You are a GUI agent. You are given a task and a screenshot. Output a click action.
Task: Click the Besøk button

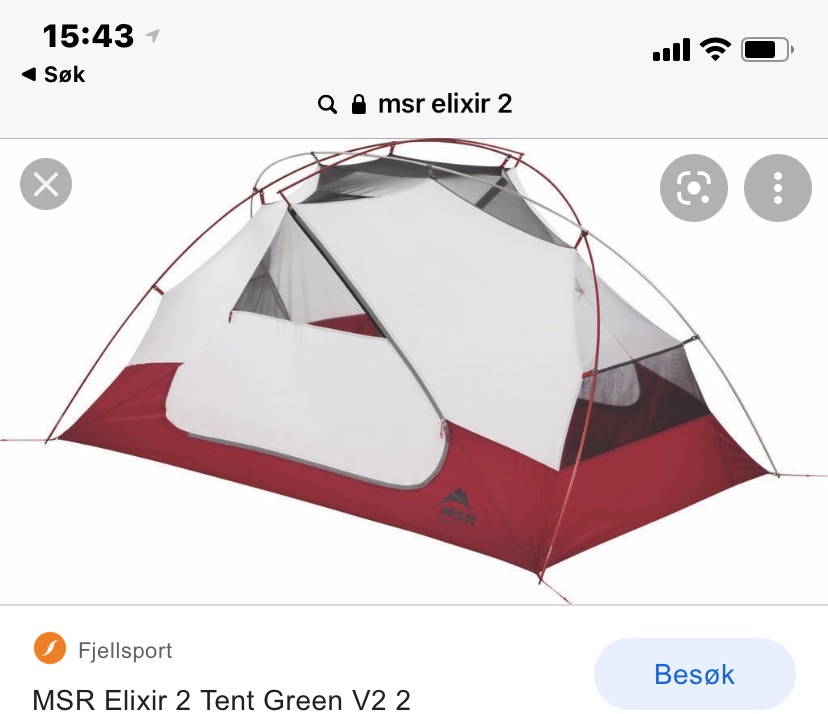point(694,674)
